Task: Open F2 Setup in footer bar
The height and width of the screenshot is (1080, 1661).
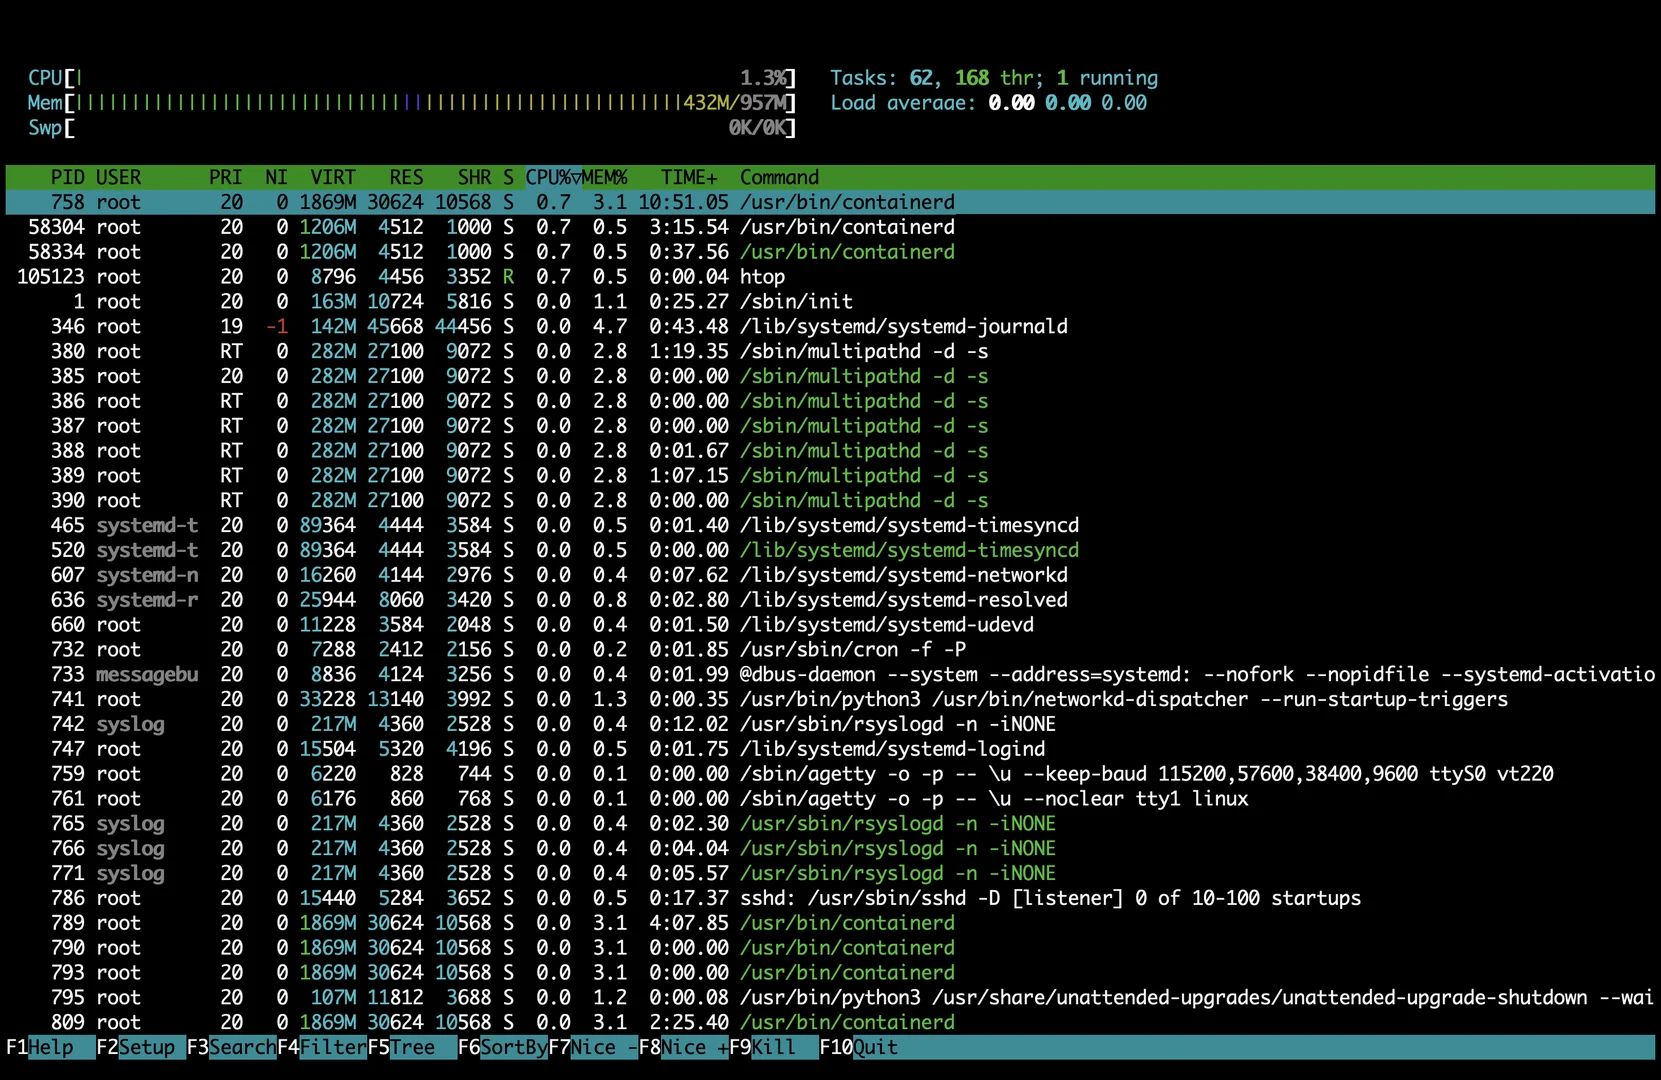Action: click(x=141, y=1047)
